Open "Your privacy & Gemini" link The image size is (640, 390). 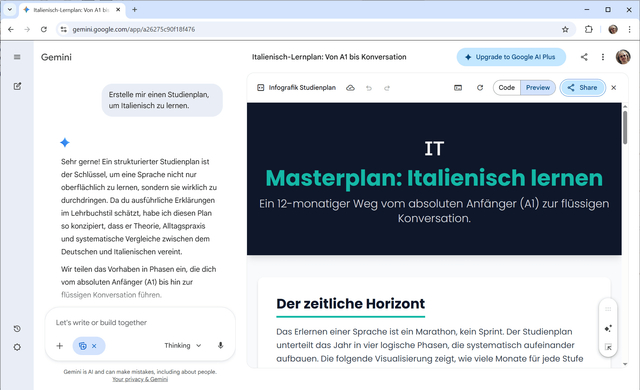[140, 379]
